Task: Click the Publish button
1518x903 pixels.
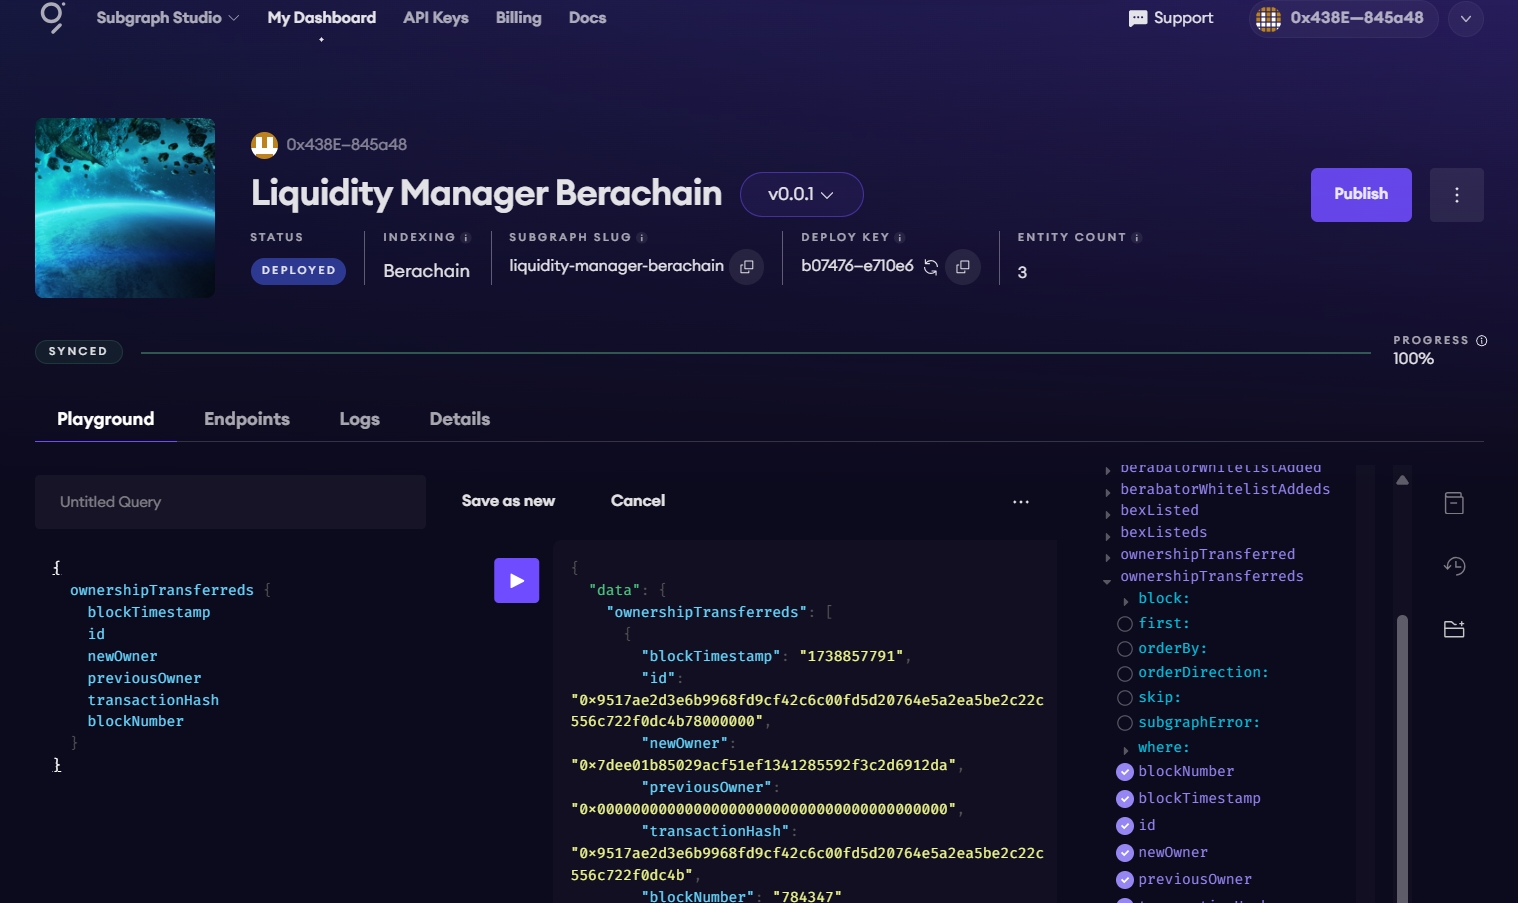Action: (x=1361, y=195)
